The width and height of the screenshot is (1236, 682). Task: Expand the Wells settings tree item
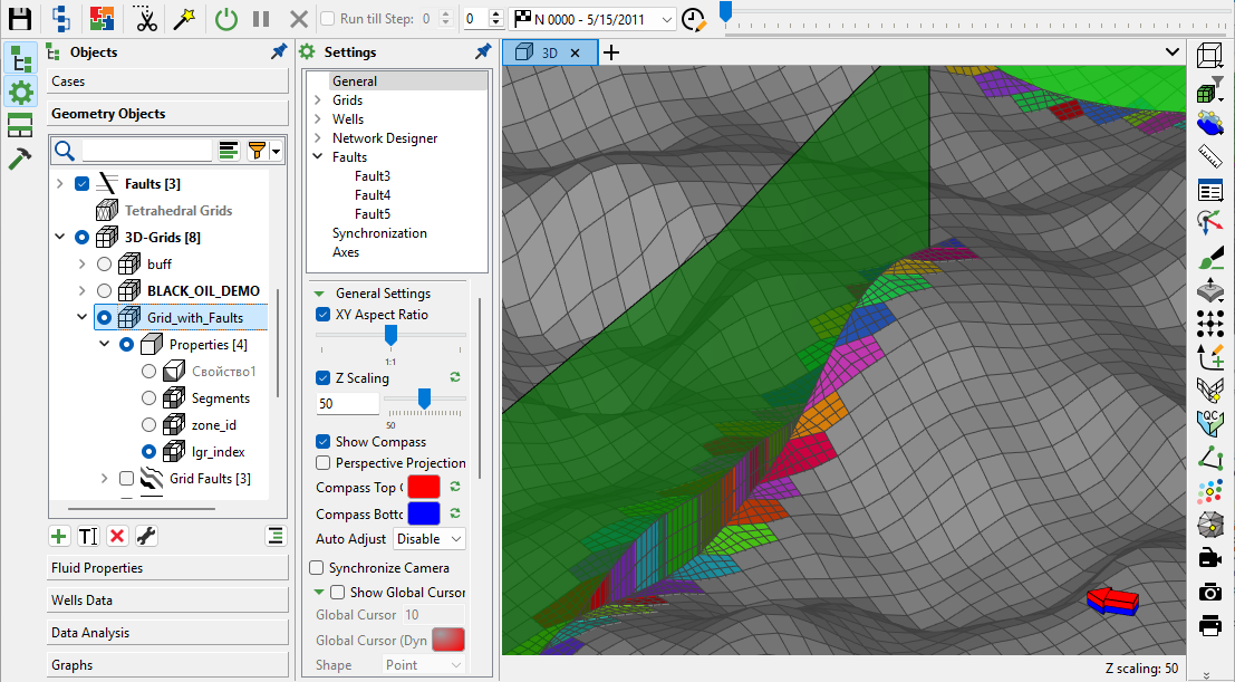[318, 119]
